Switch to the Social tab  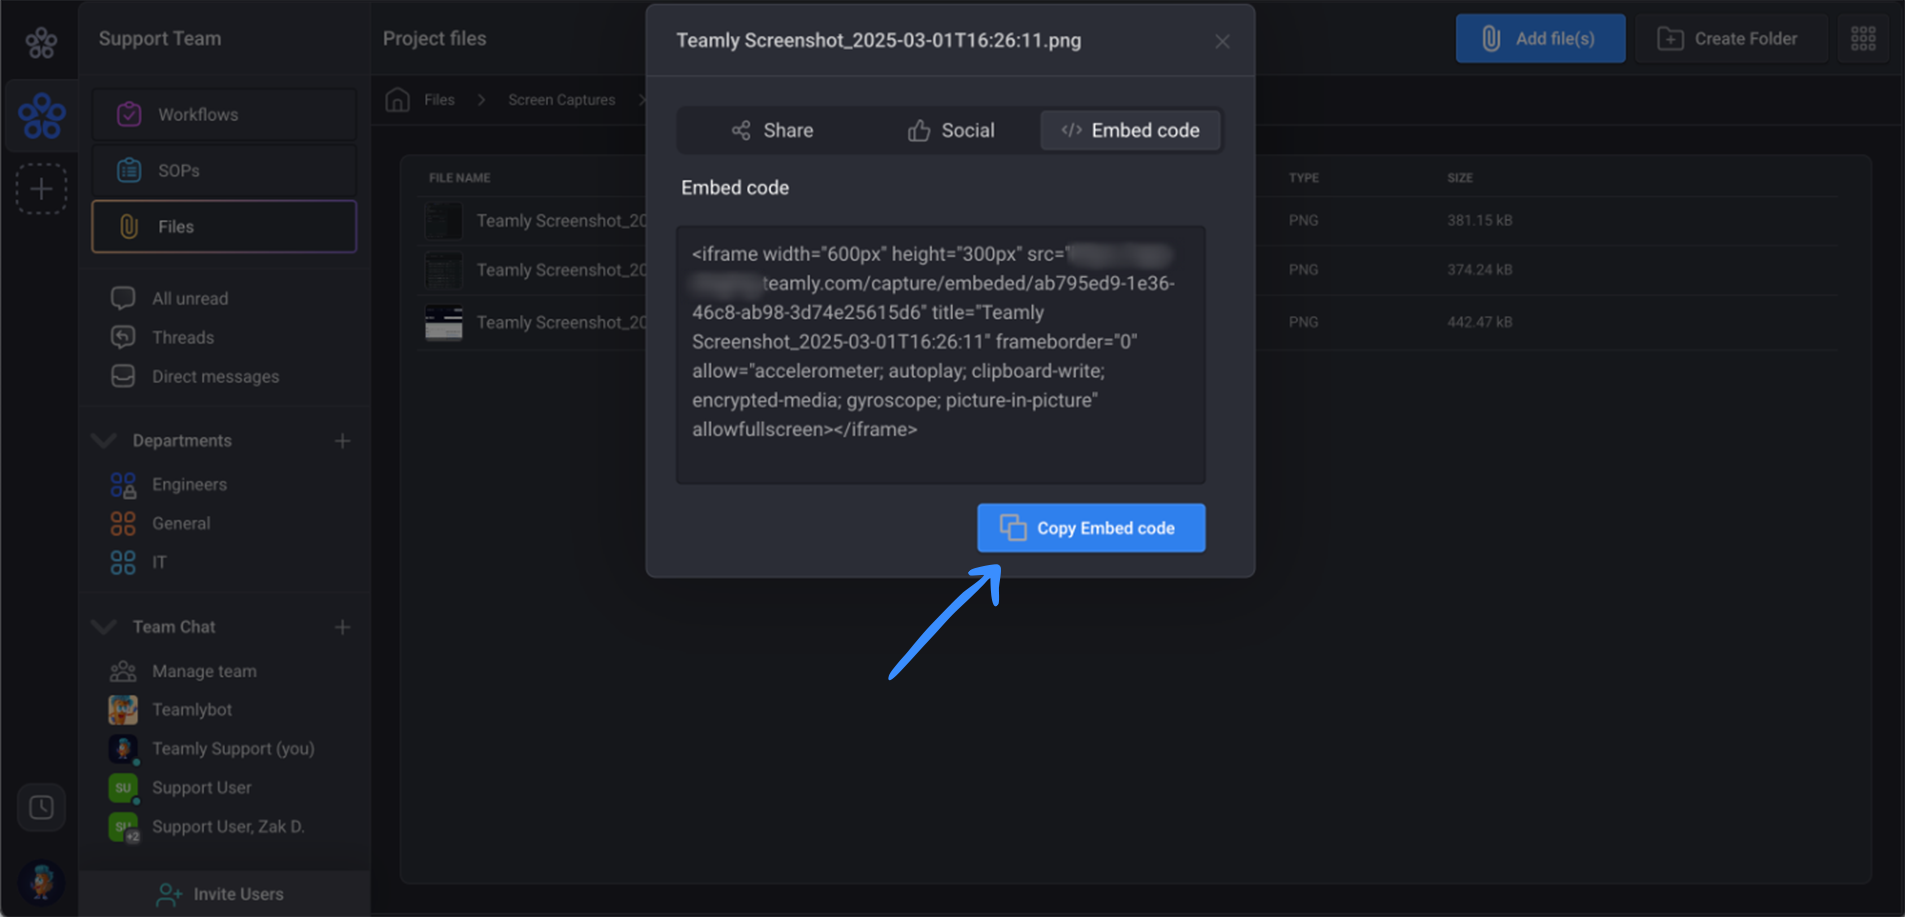click(x=950, y=131)
